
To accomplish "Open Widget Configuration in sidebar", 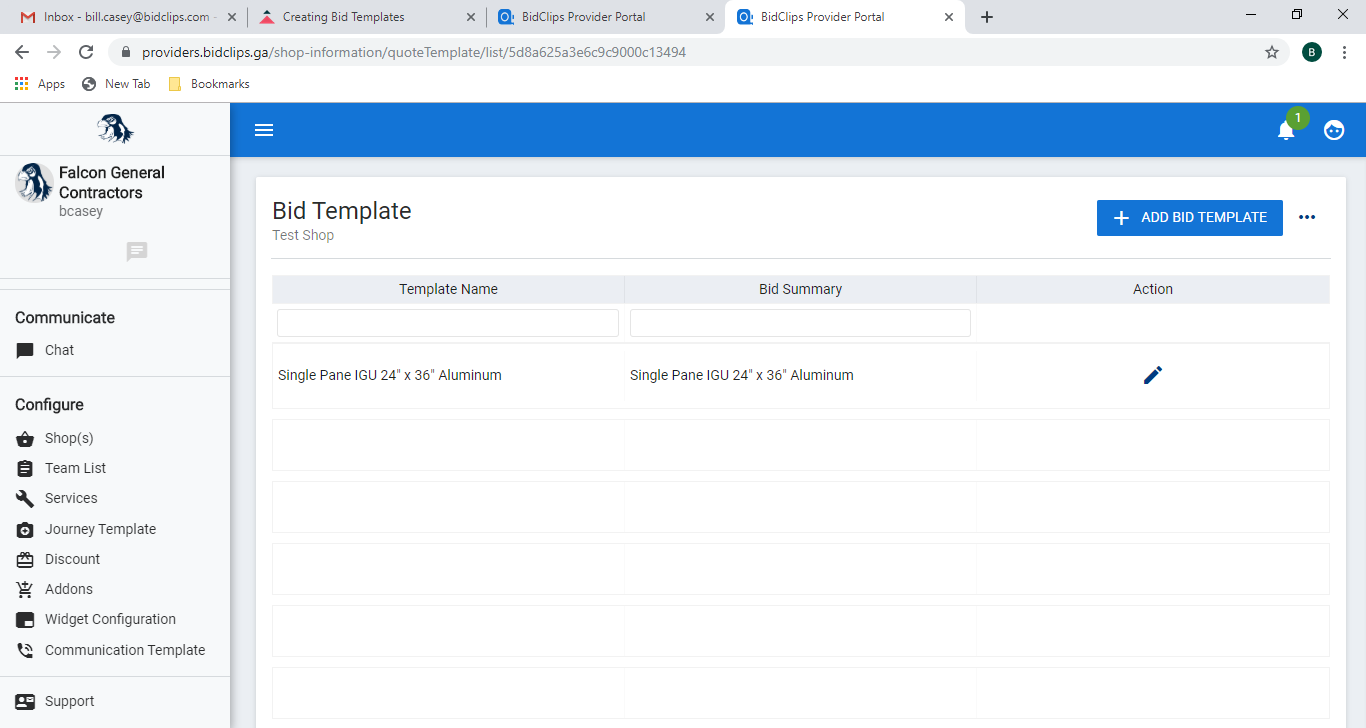I will [x=110, y=620].
